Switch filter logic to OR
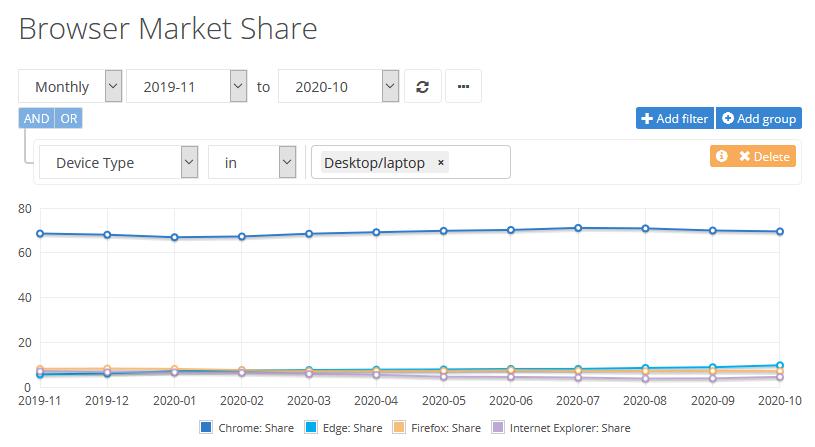815x447 pixels. pyautogui.click(x=69, y=119)
